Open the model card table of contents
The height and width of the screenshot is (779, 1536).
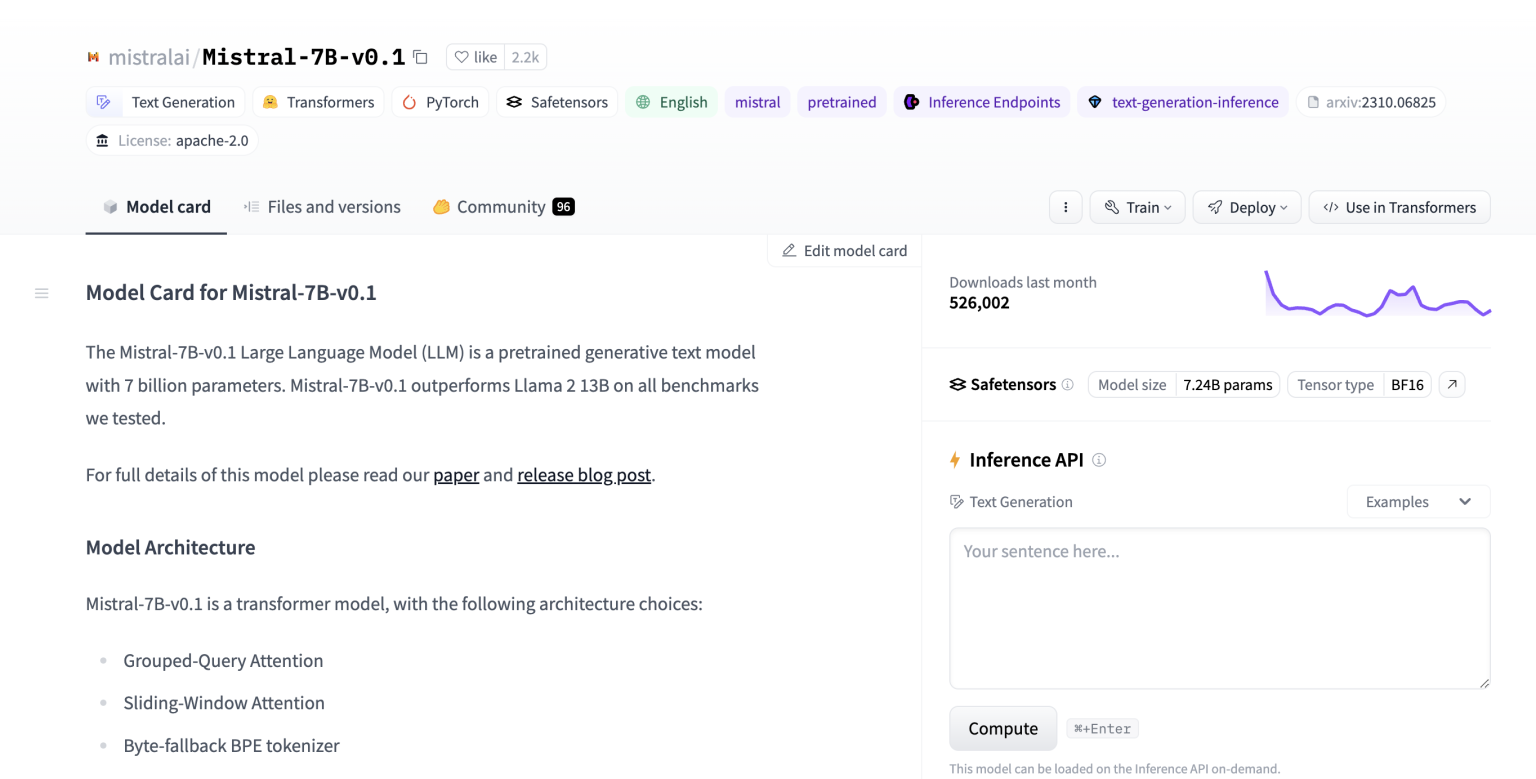(x=41, y=292)
